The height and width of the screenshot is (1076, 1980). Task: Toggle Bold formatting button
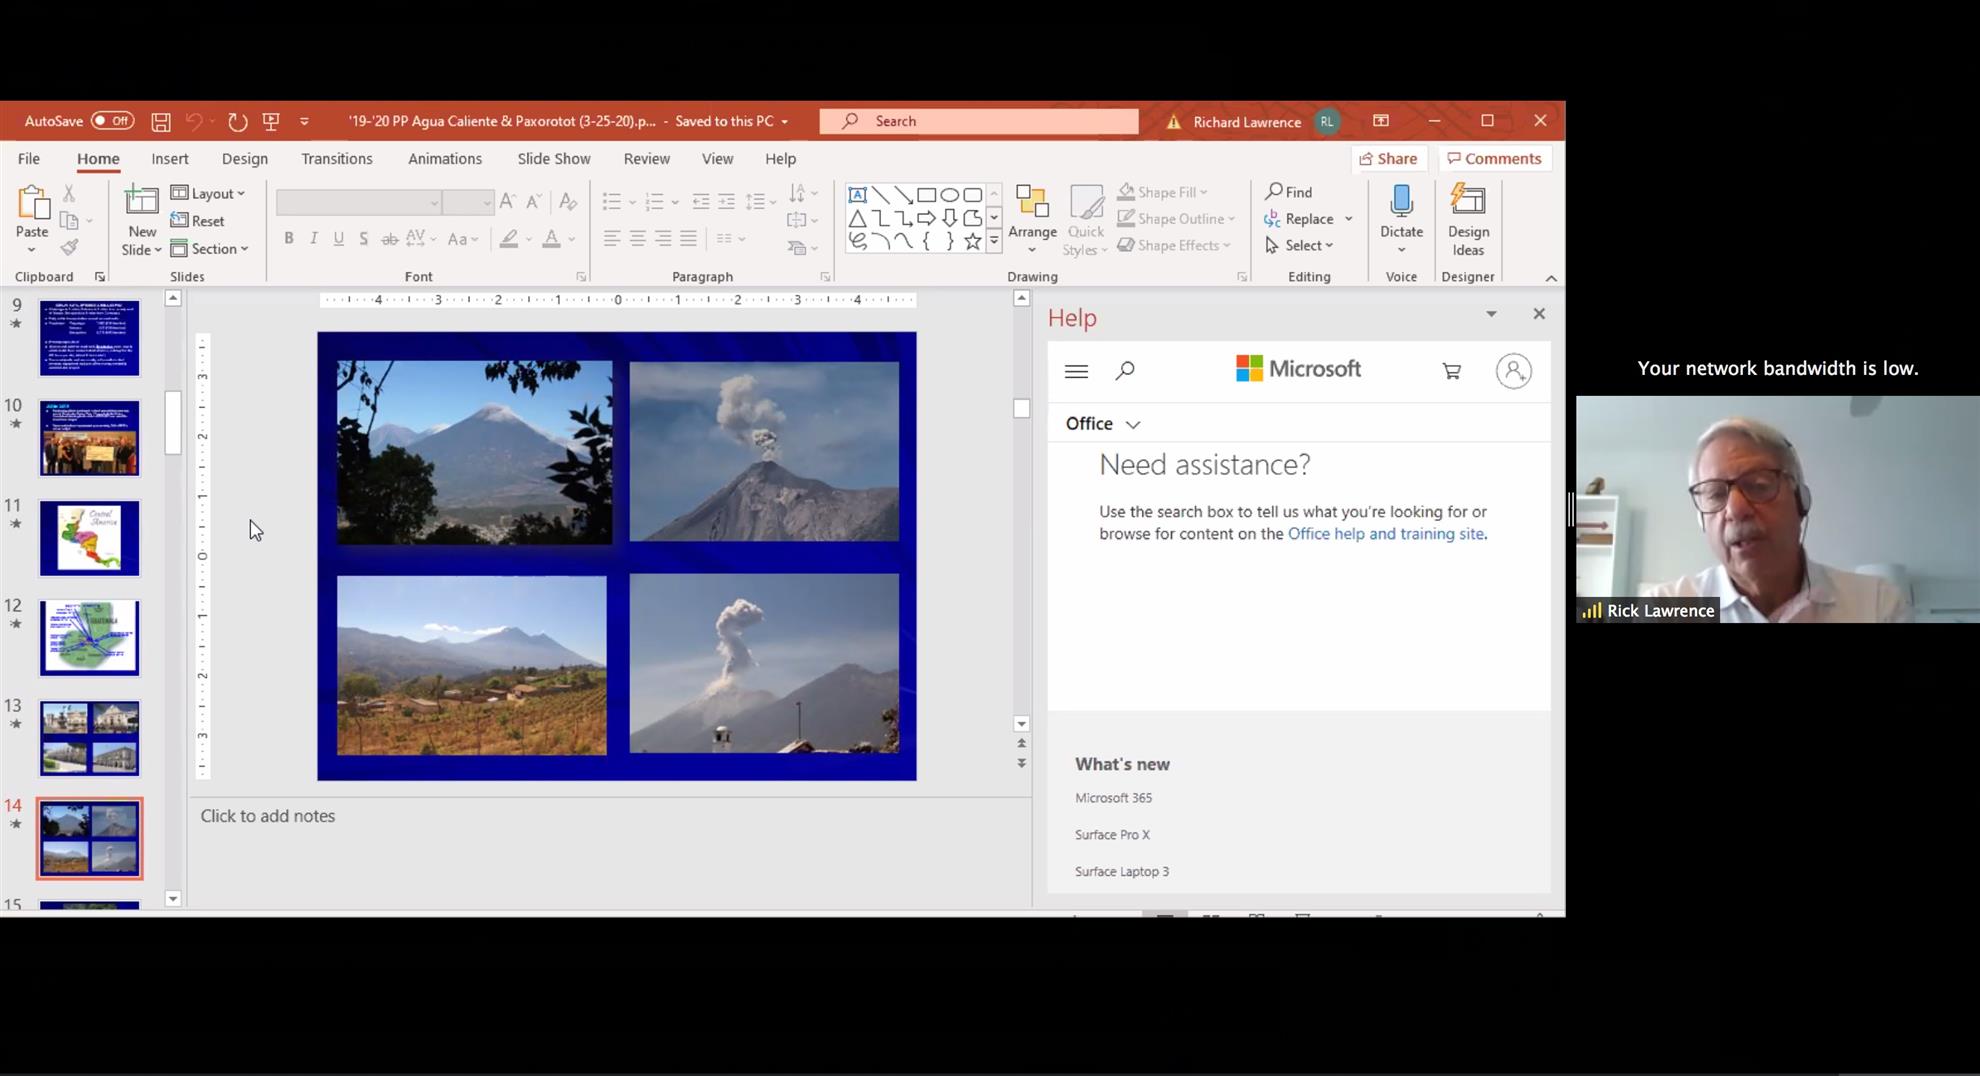[288, 239]
